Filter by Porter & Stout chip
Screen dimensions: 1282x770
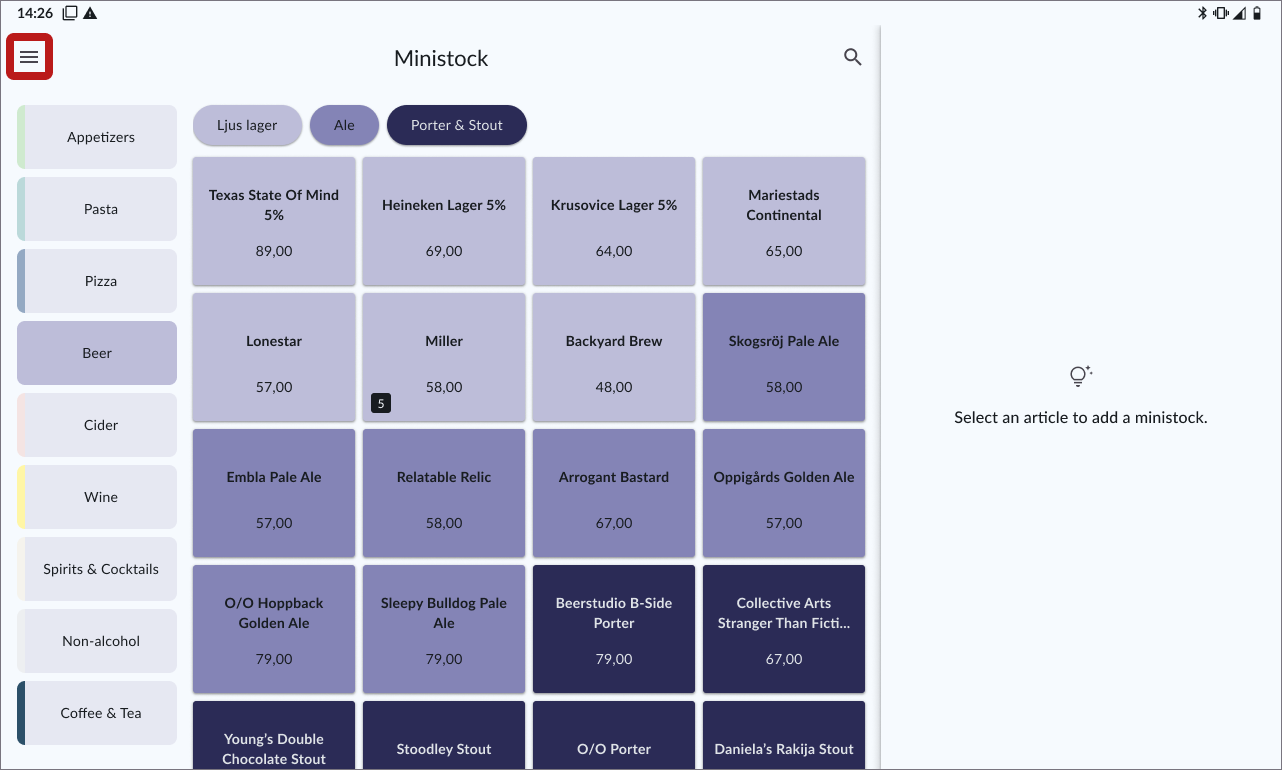(457, 125)
